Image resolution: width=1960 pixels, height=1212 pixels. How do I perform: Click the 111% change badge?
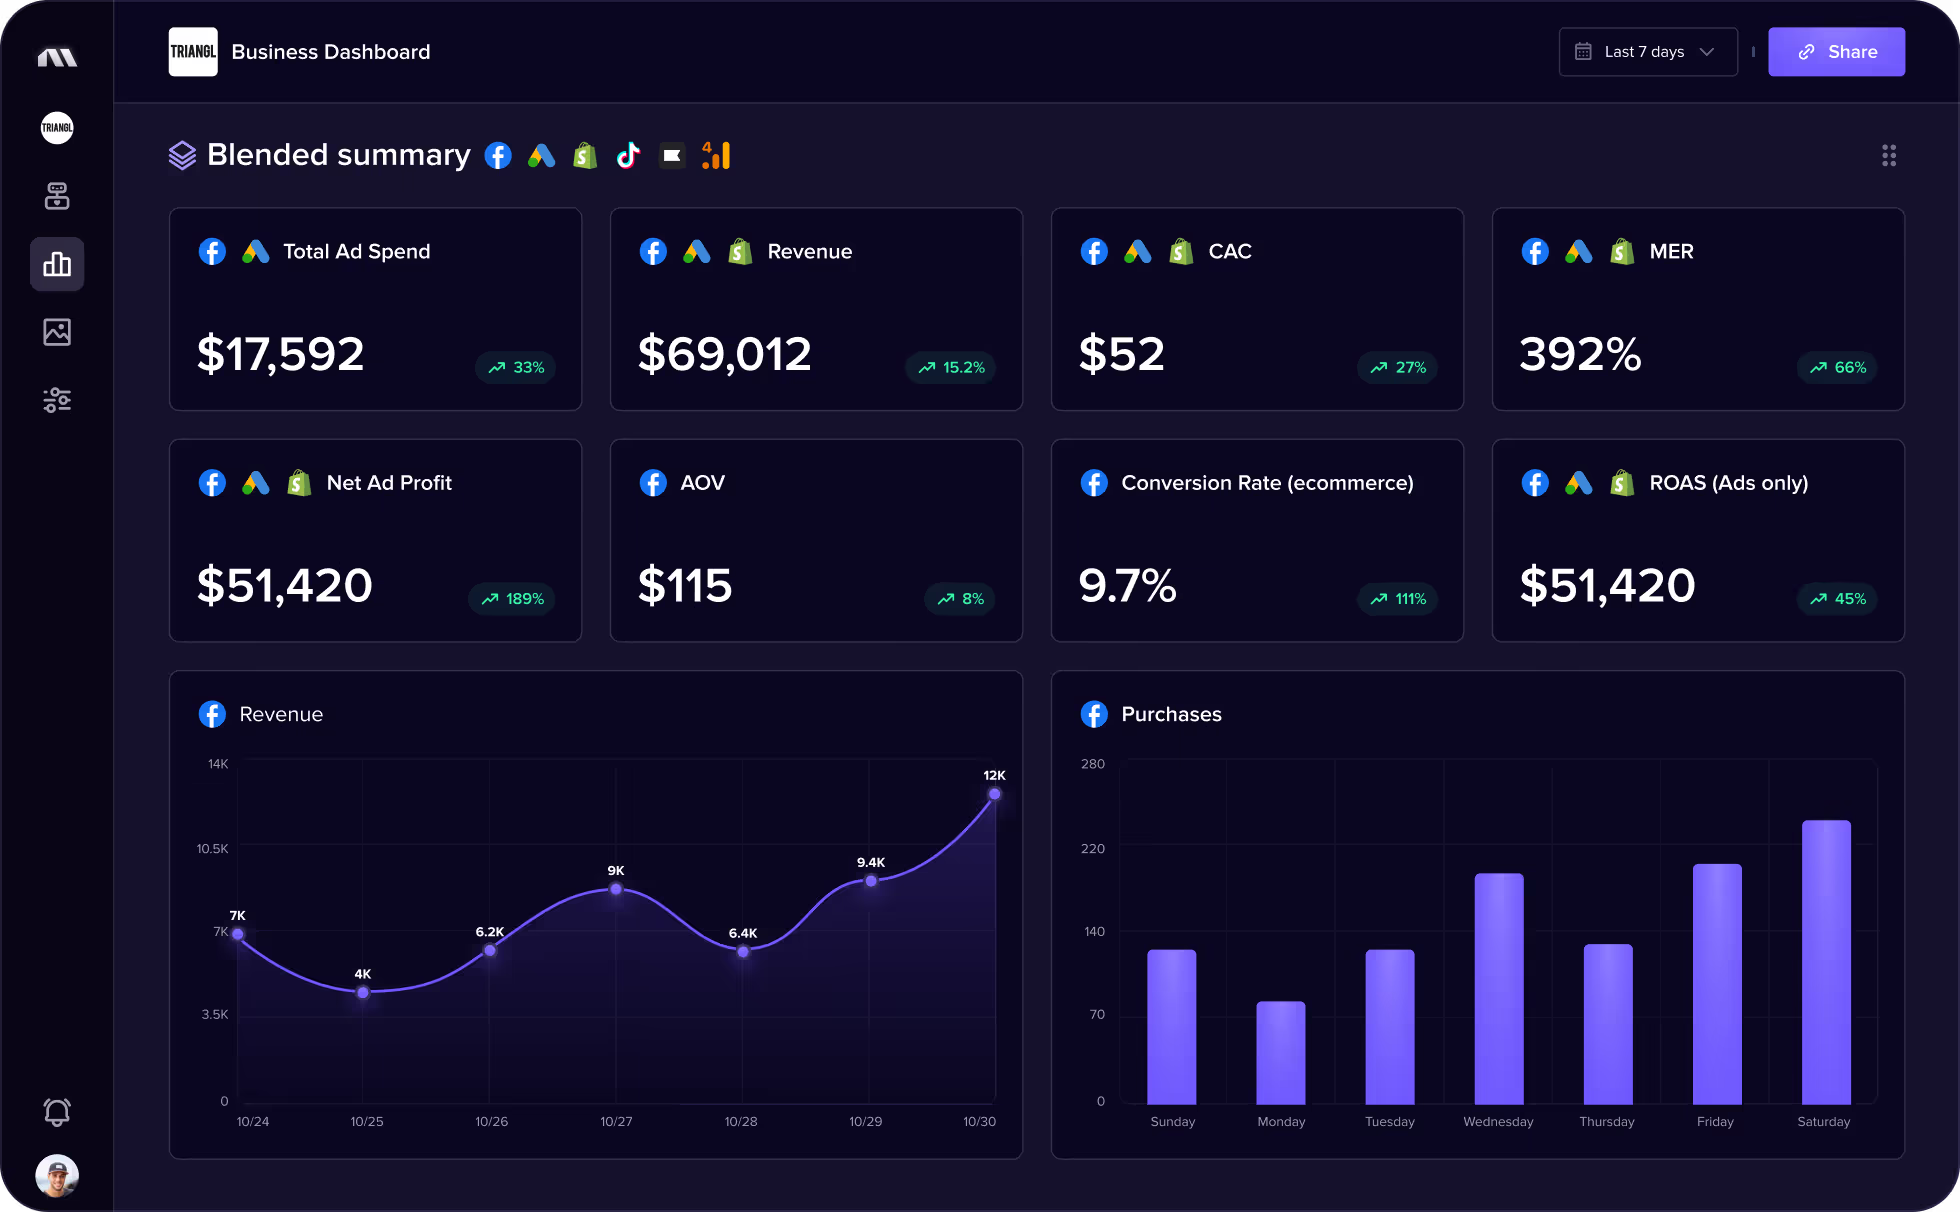pyautogui.click(x=1397, y=598)
